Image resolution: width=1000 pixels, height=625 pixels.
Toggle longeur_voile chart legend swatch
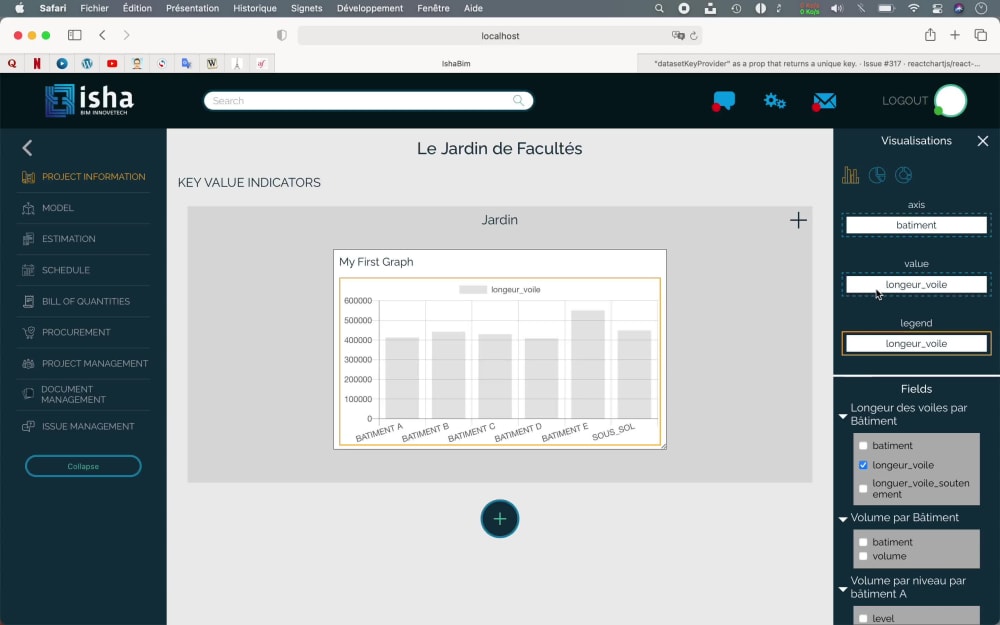[473, 290]
